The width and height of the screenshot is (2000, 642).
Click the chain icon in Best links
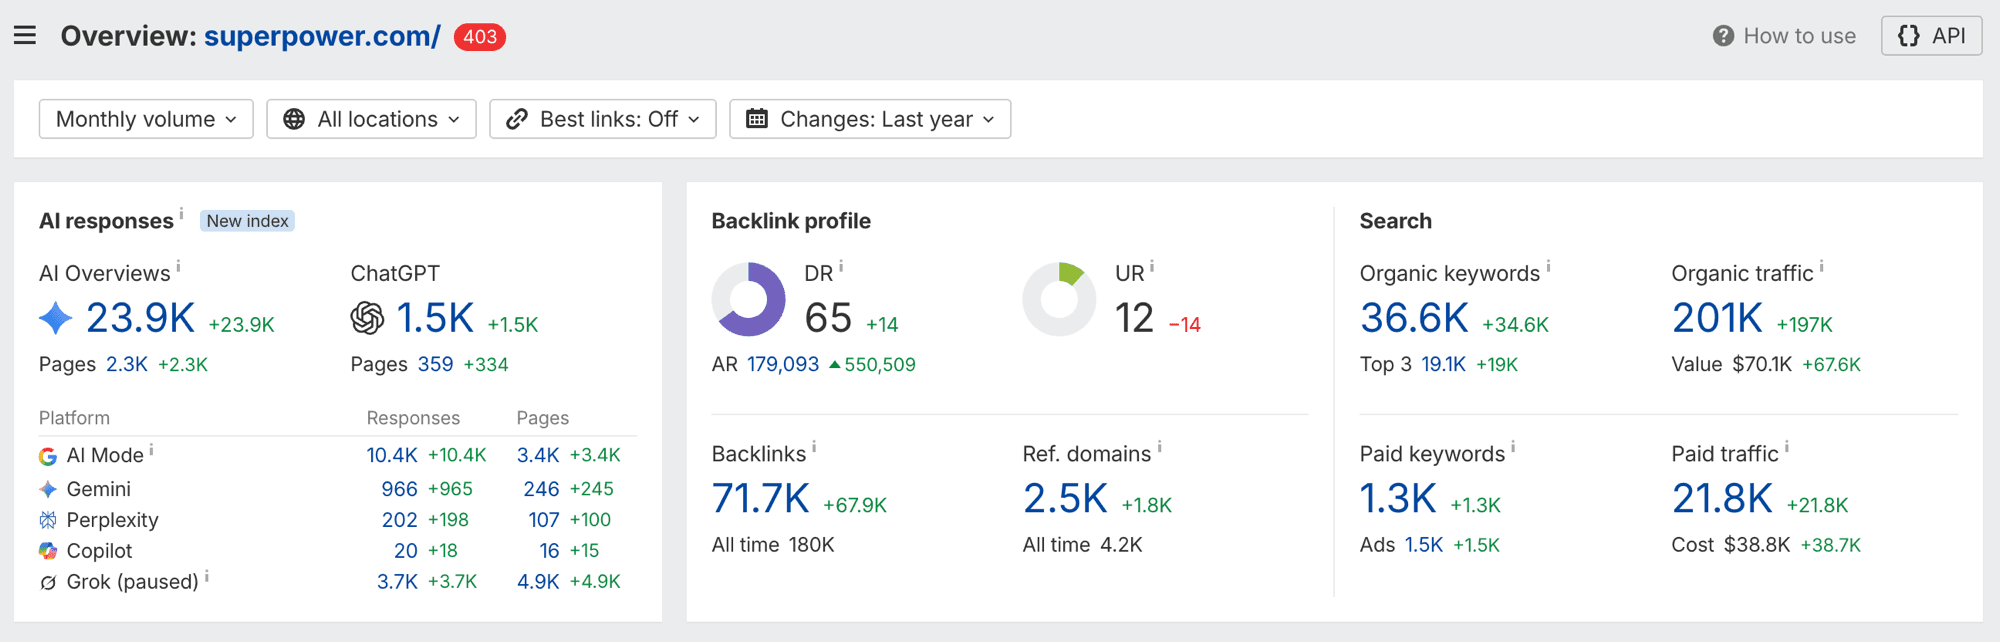[516, 119]
